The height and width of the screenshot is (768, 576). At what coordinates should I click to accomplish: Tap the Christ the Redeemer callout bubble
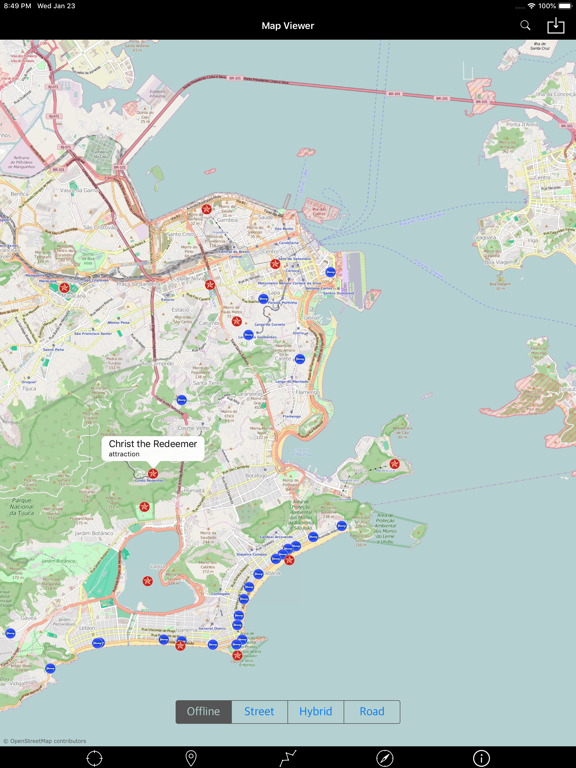click(153, 448)
